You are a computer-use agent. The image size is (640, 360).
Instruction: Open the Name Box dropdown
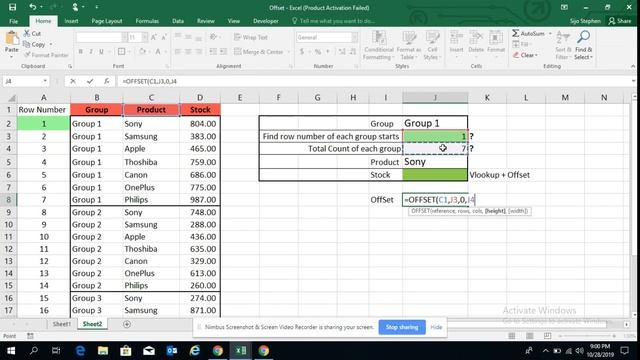pos(45,81)
